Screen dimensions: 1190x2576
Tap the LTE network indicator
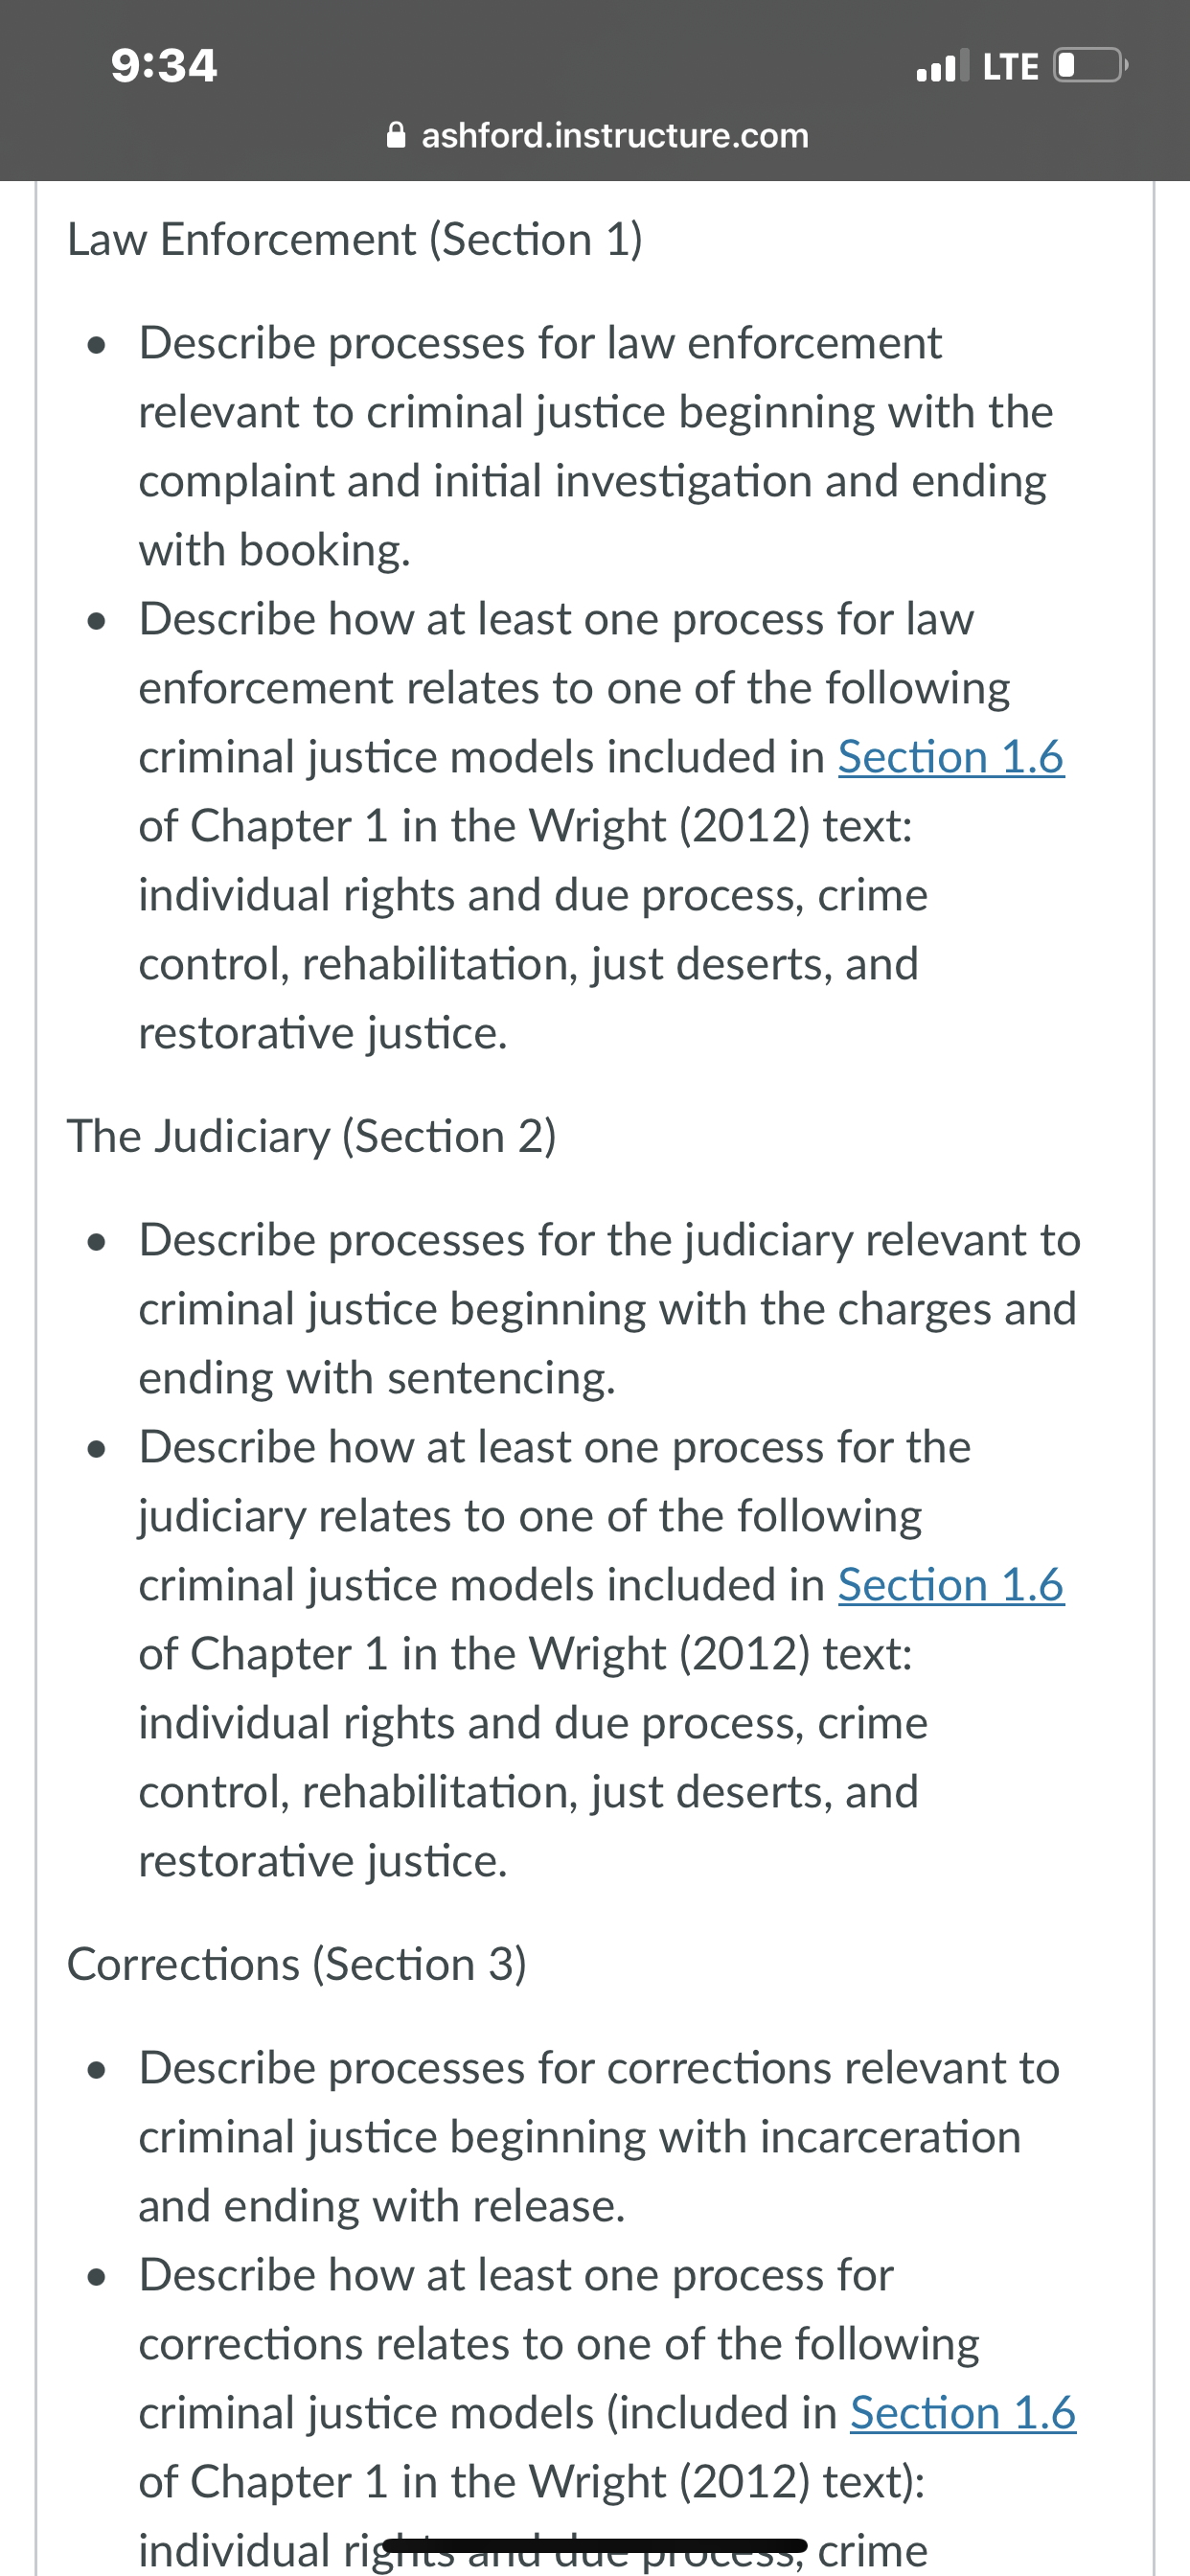pos(1010,67)
